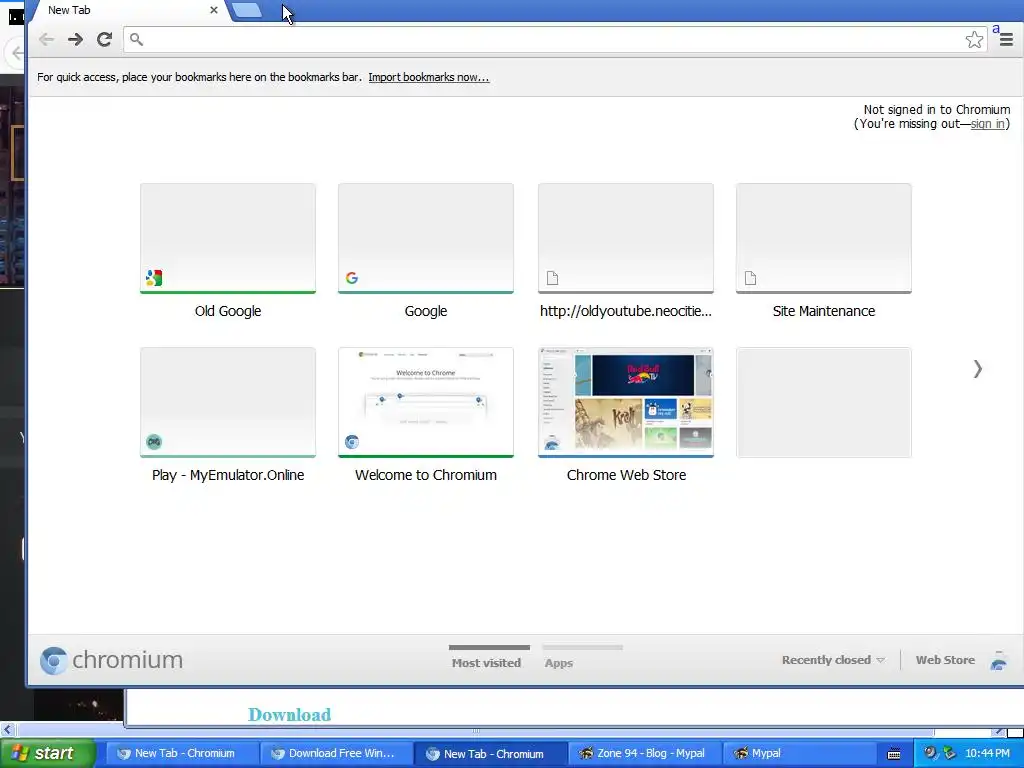Open the oldyoutube.neocities tile
This screenshot has width=1024, height=768.
(626, 238)
